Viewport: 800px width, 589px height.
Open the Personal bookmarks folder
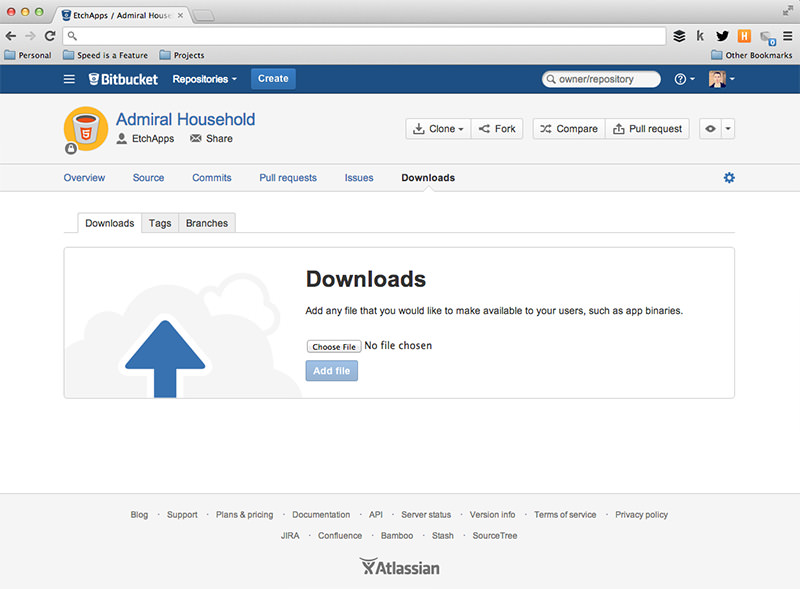[28, 55]
